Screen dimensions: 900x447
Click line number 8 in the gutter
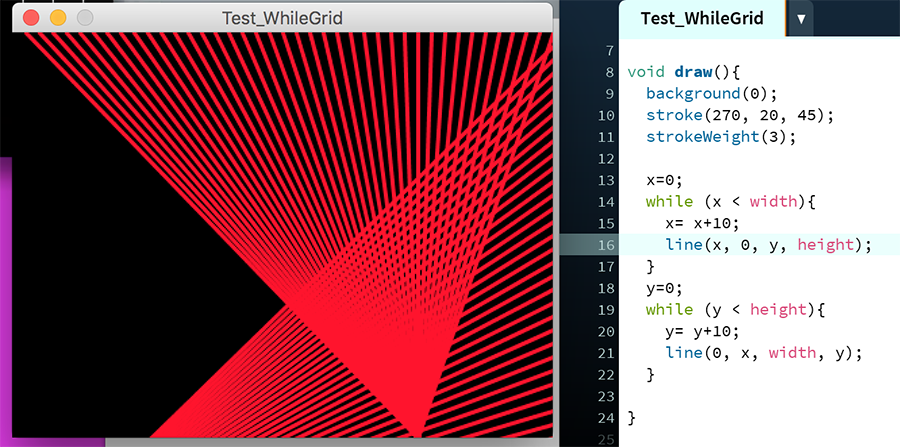610,73
